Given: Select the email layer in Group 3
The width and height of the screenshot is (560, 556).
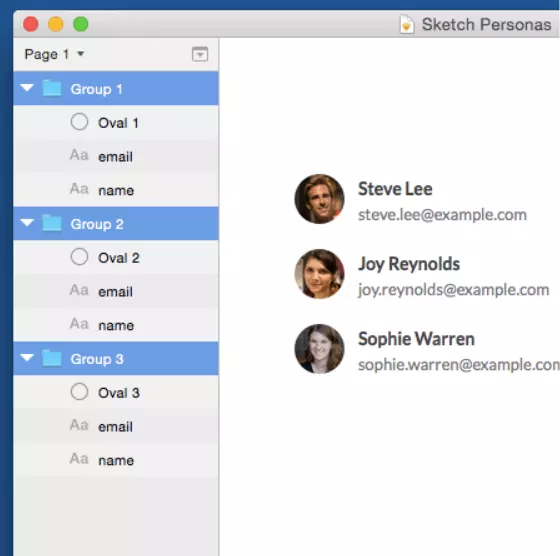Looking at the screenshot, I should point(116,426).
